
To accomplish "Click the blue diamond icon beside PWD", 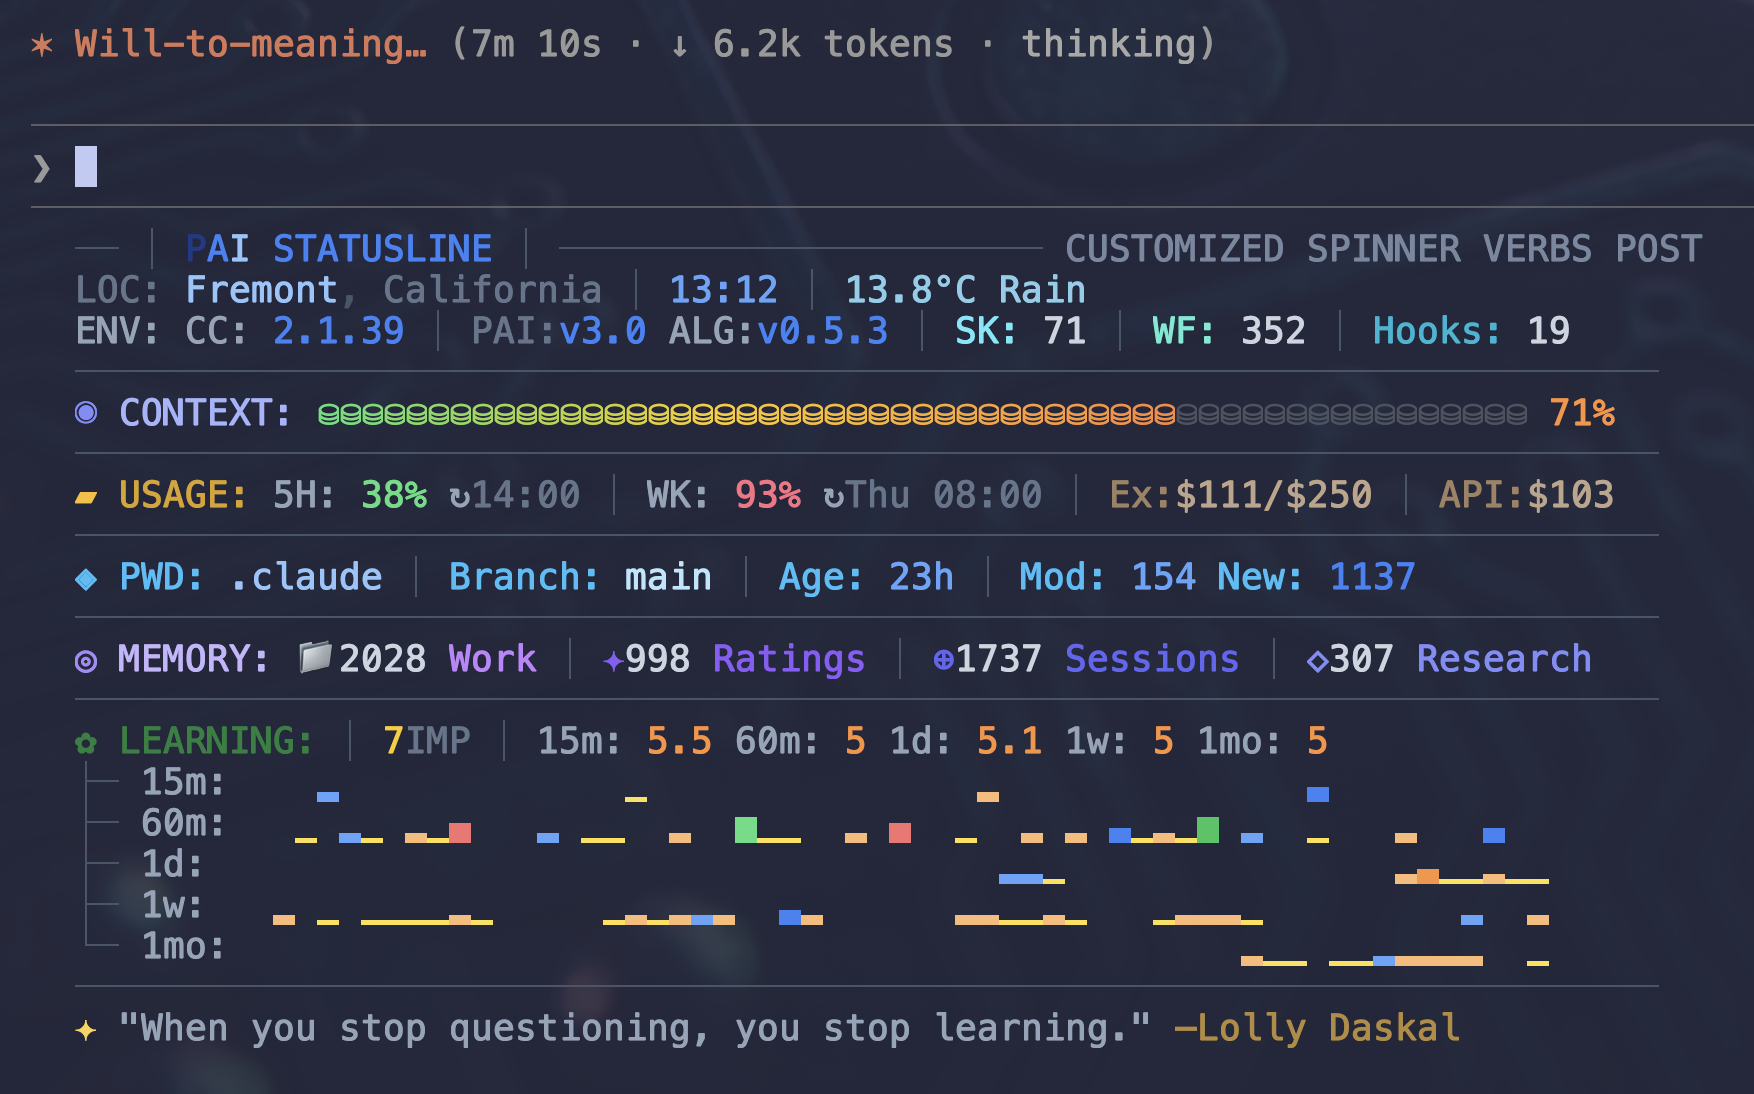I will click(x=87, y=578).
